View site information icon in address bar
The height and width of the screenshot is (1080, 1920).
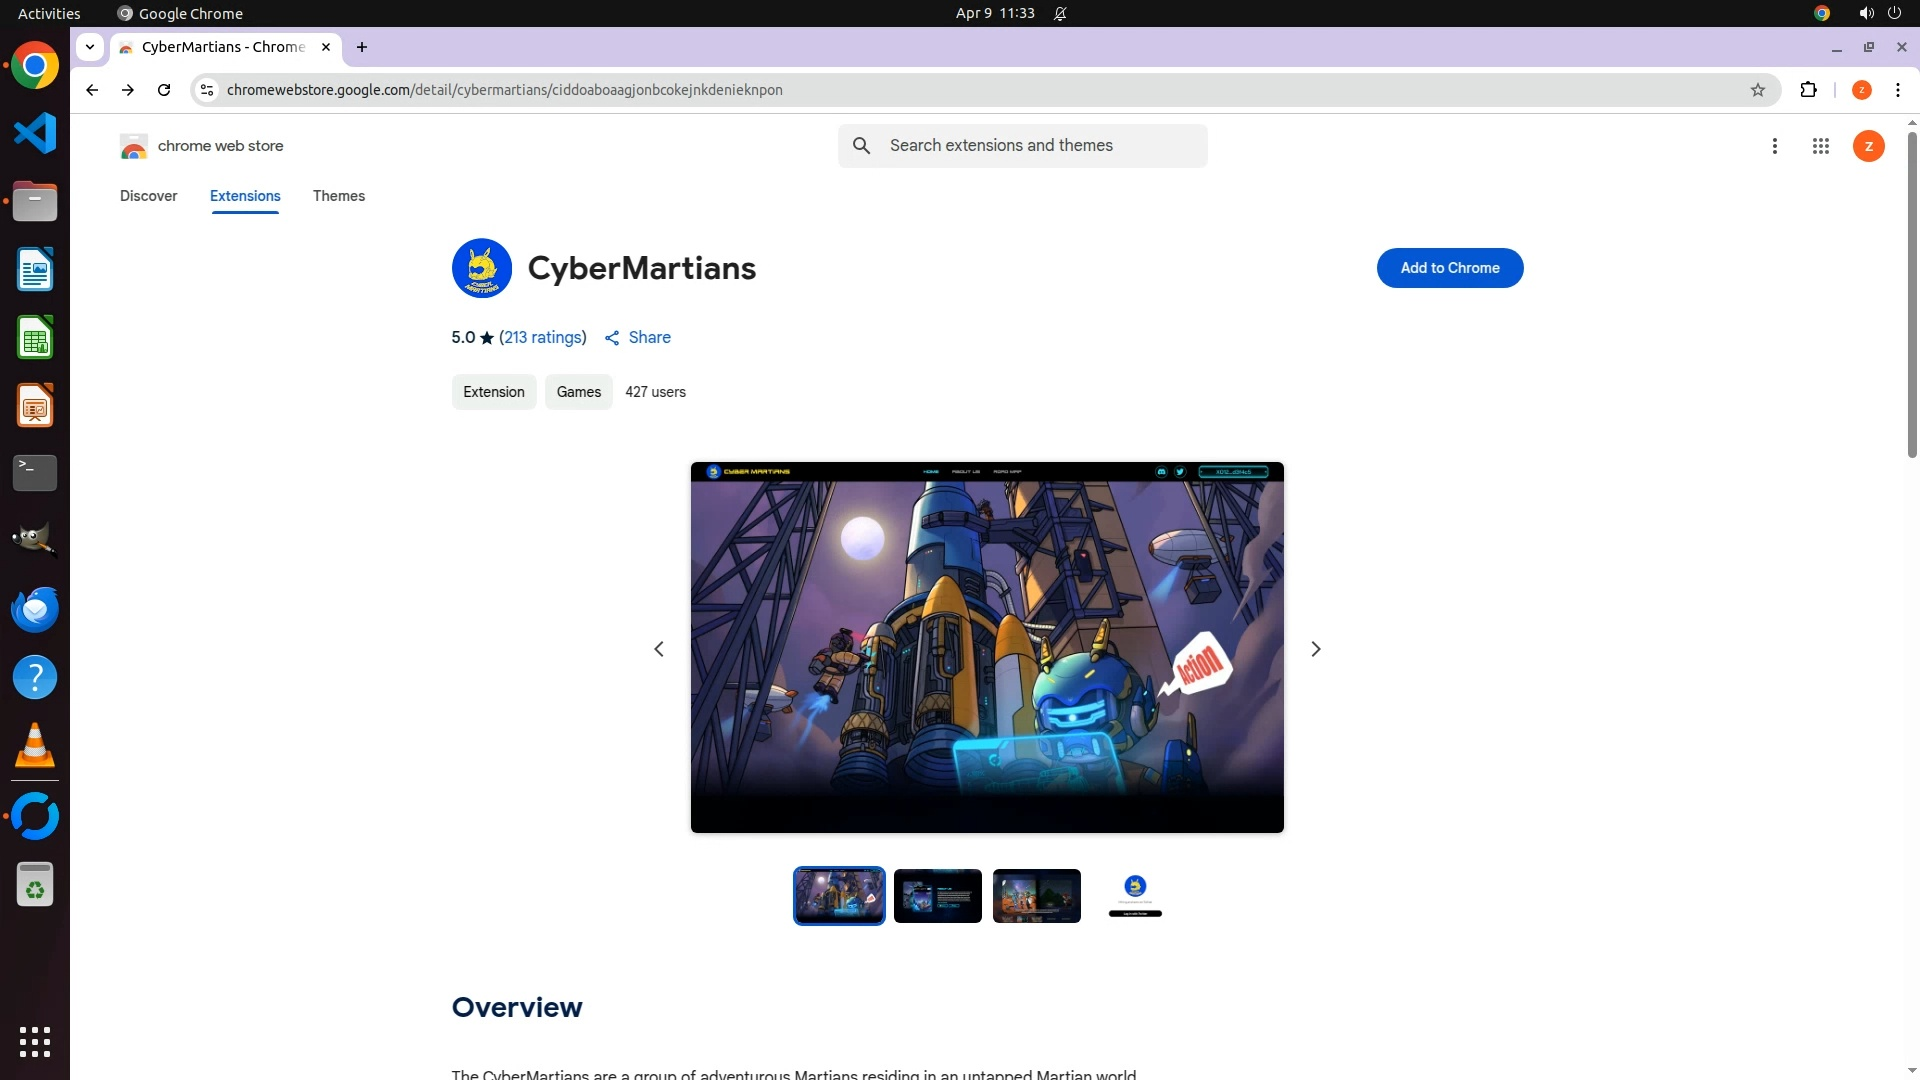point(207,90)
